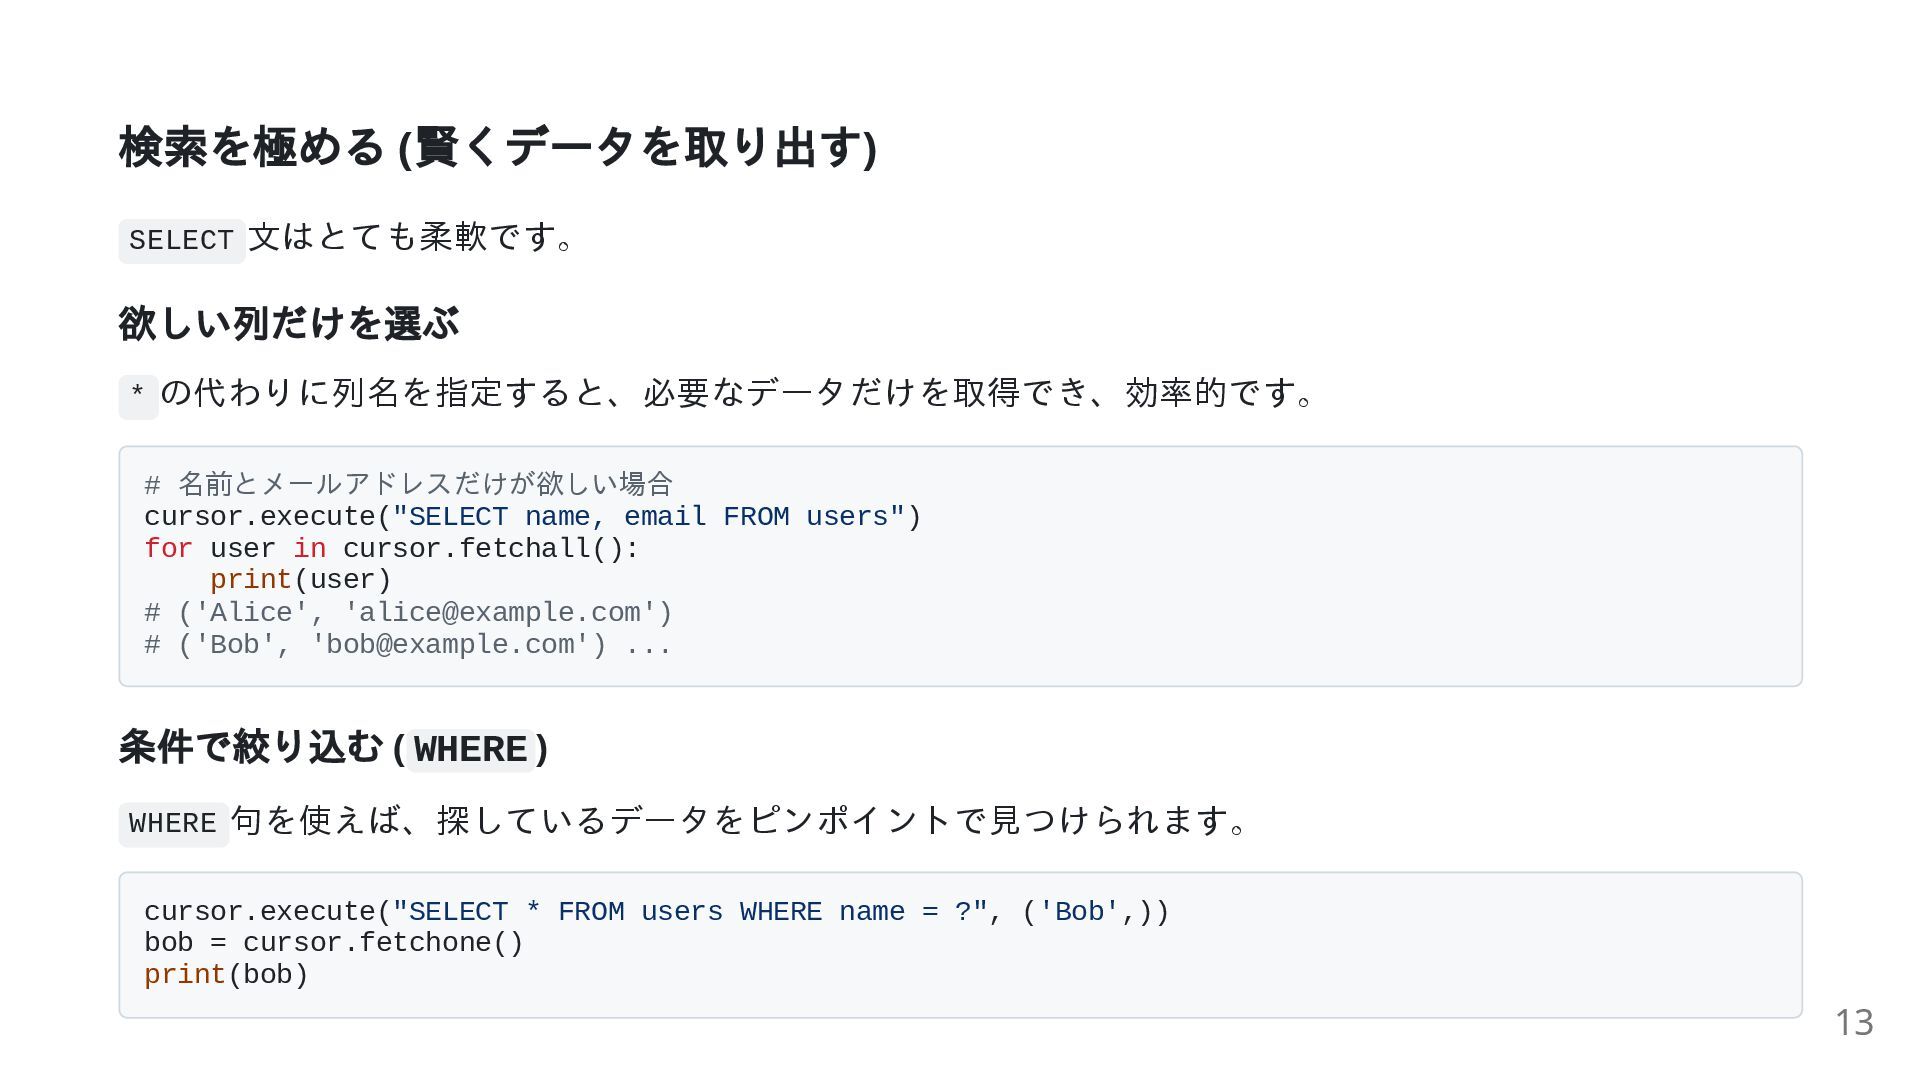Viewport: 1920px width, 1080px height.
Task: Click the bob = cursor.fetchone() line
Action: pos(334,943)
